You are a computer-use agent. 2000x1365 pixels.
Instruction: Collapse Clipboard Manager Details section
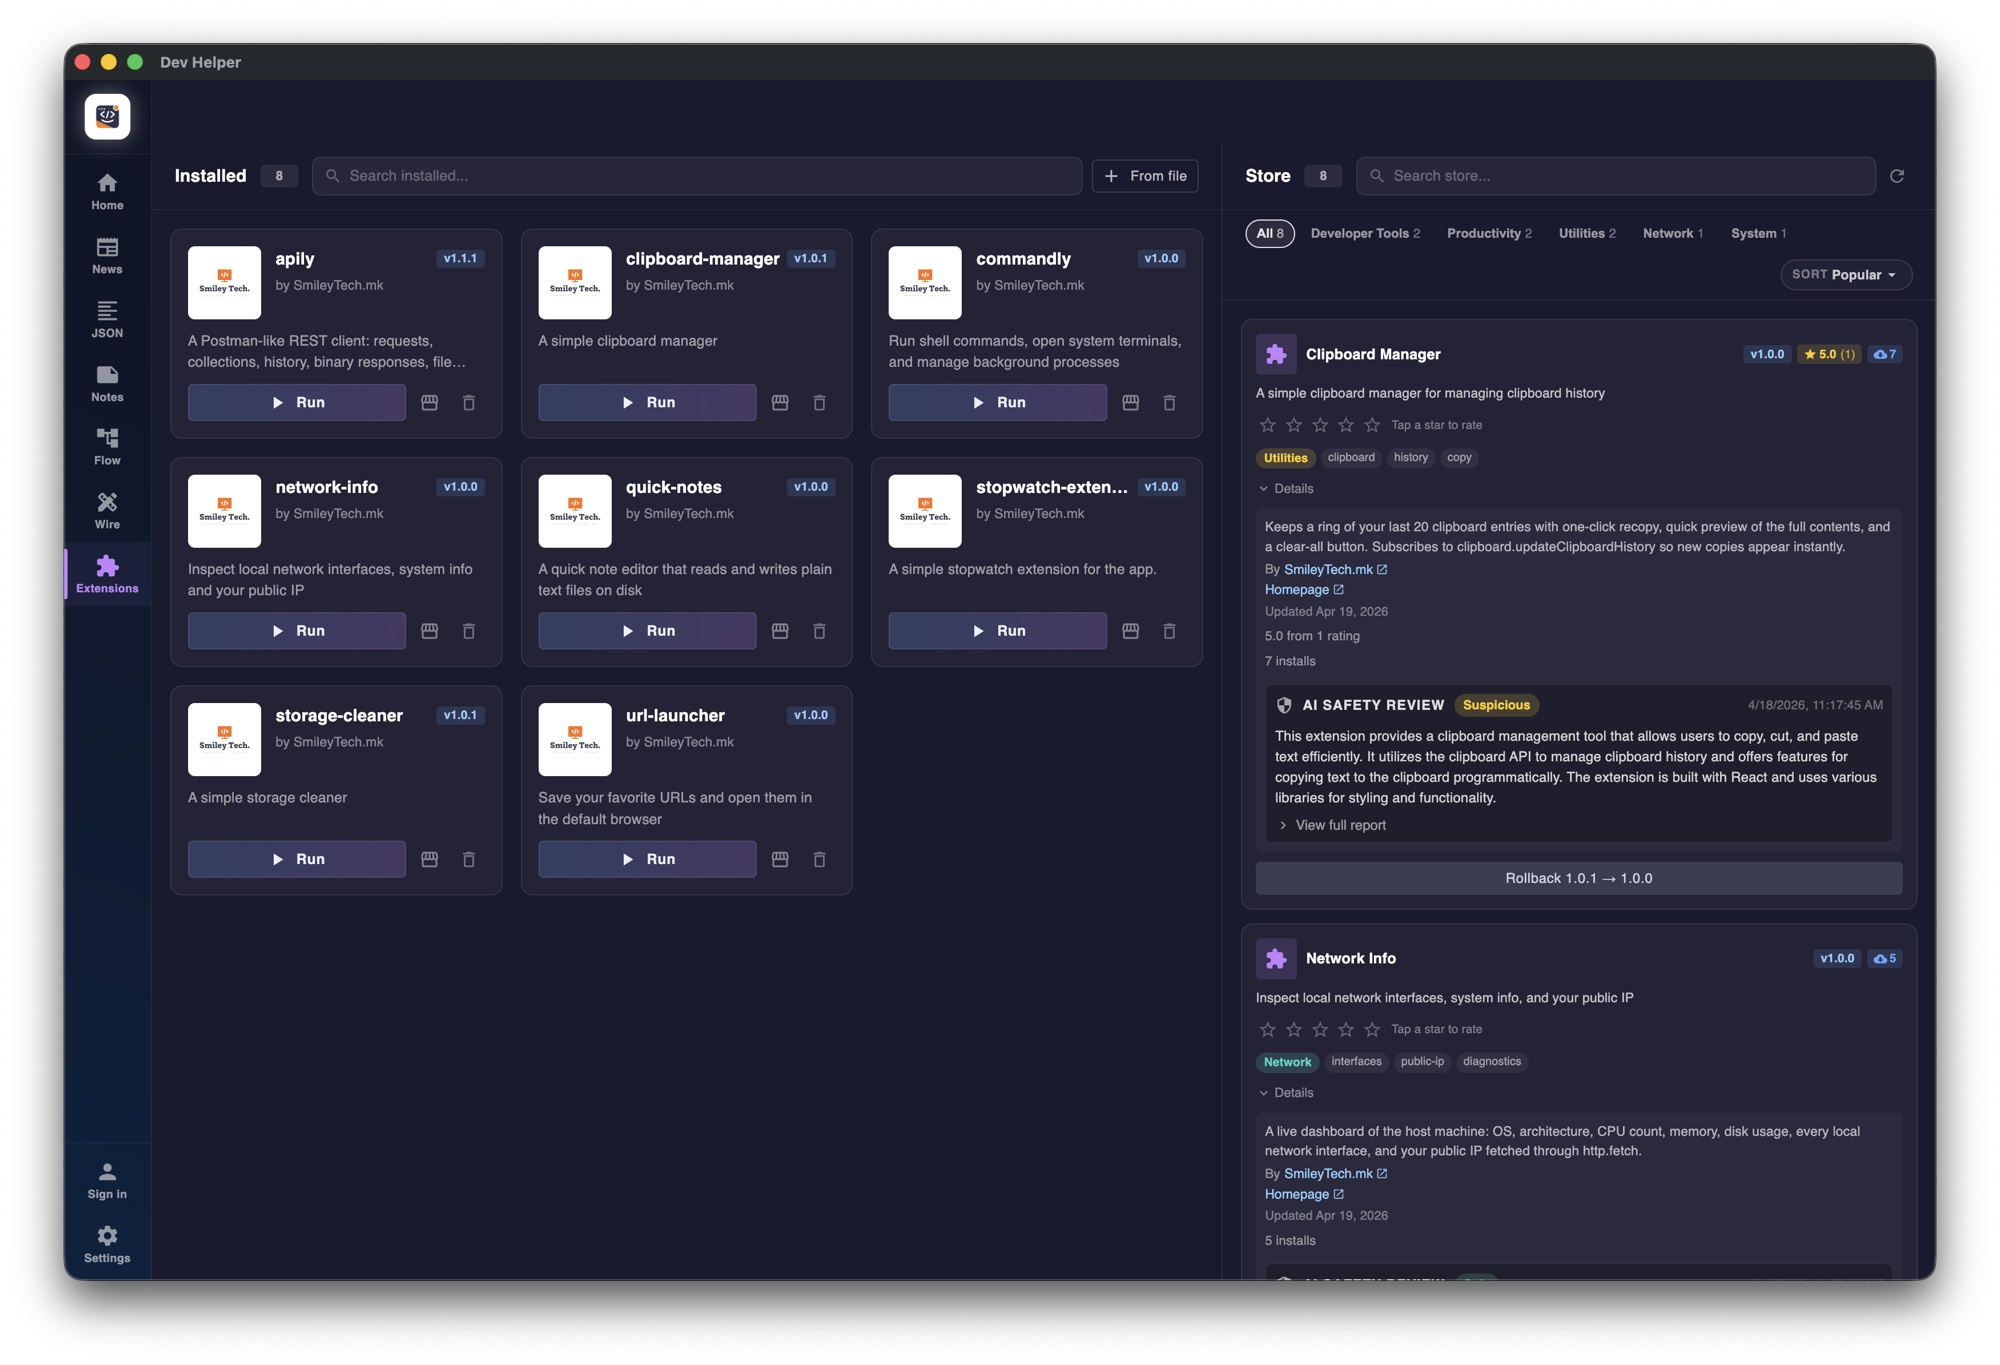(1286, 489)
